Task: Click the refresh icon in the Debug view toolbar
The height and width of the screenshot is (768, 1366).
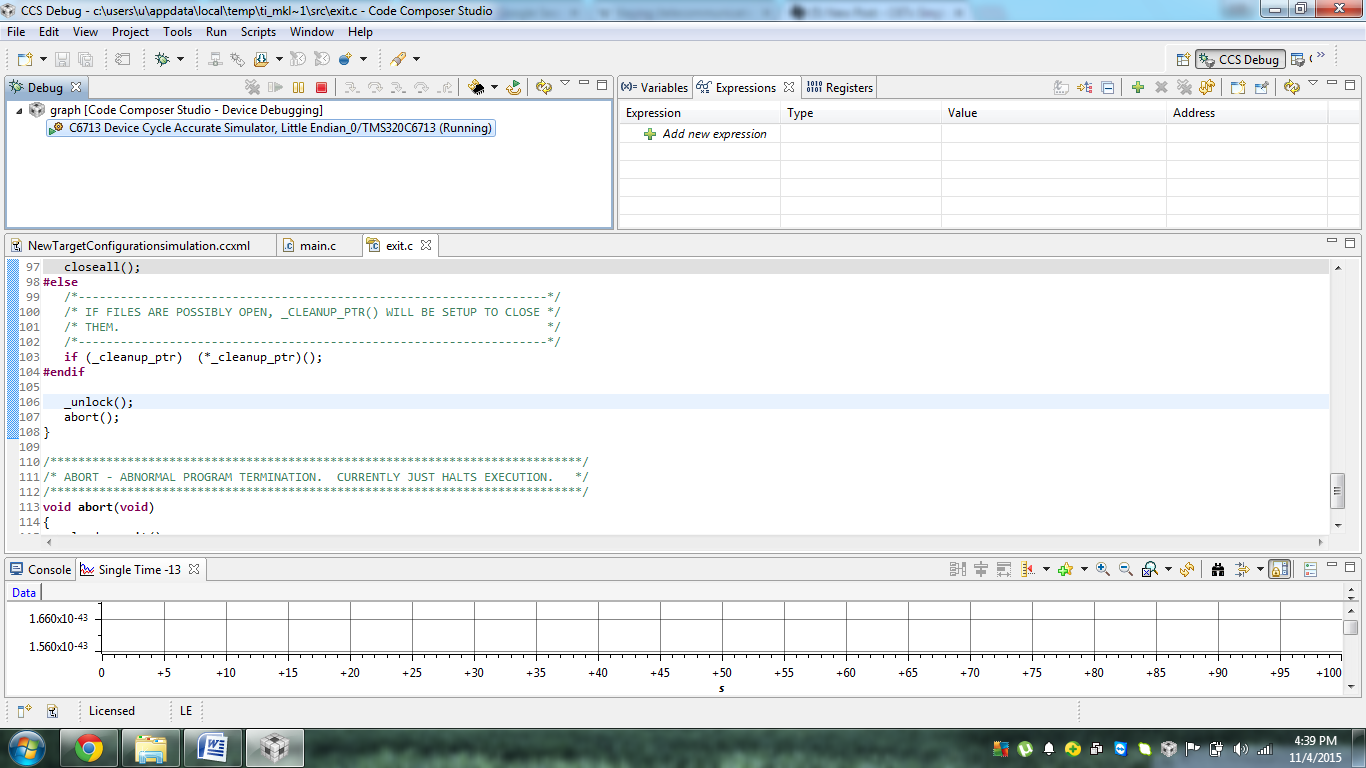Action: pyautogui.click(x=544, y=88)
